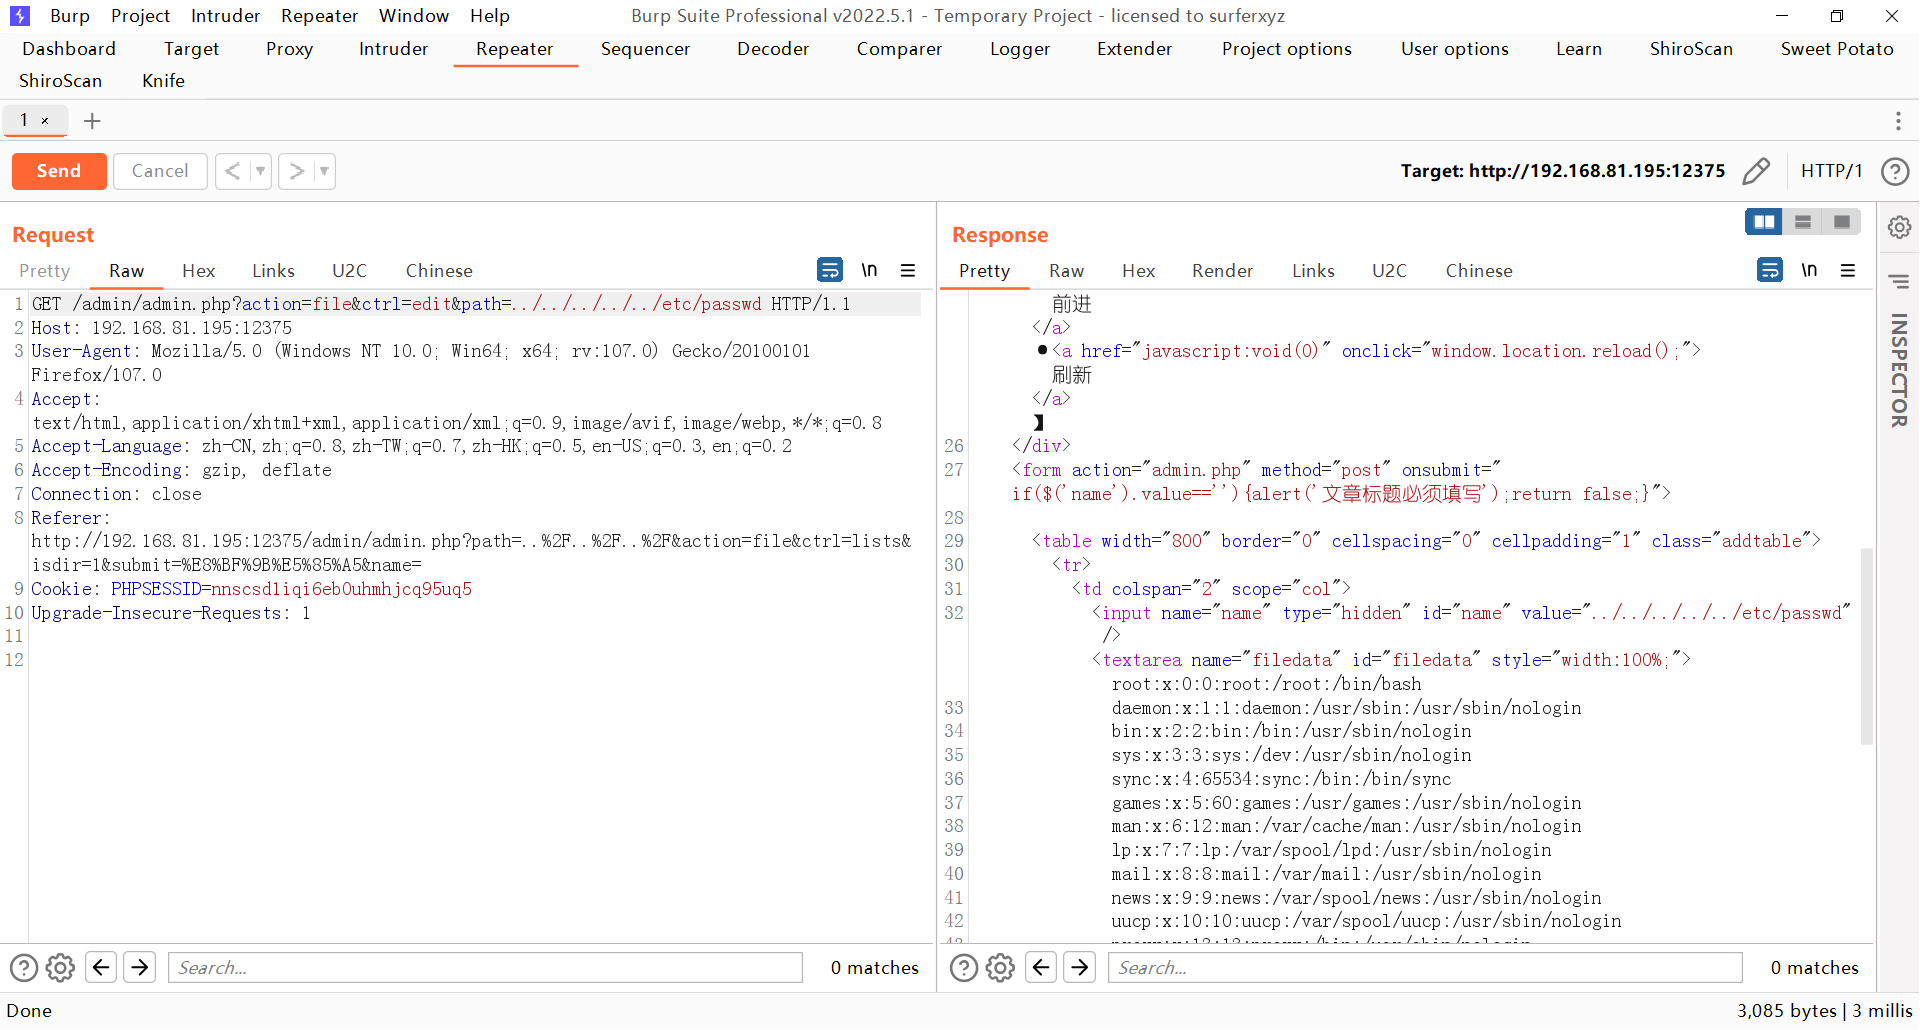Open the Project options tab
This screenshot has width=1920, height=1030.
coord(1286,49)
